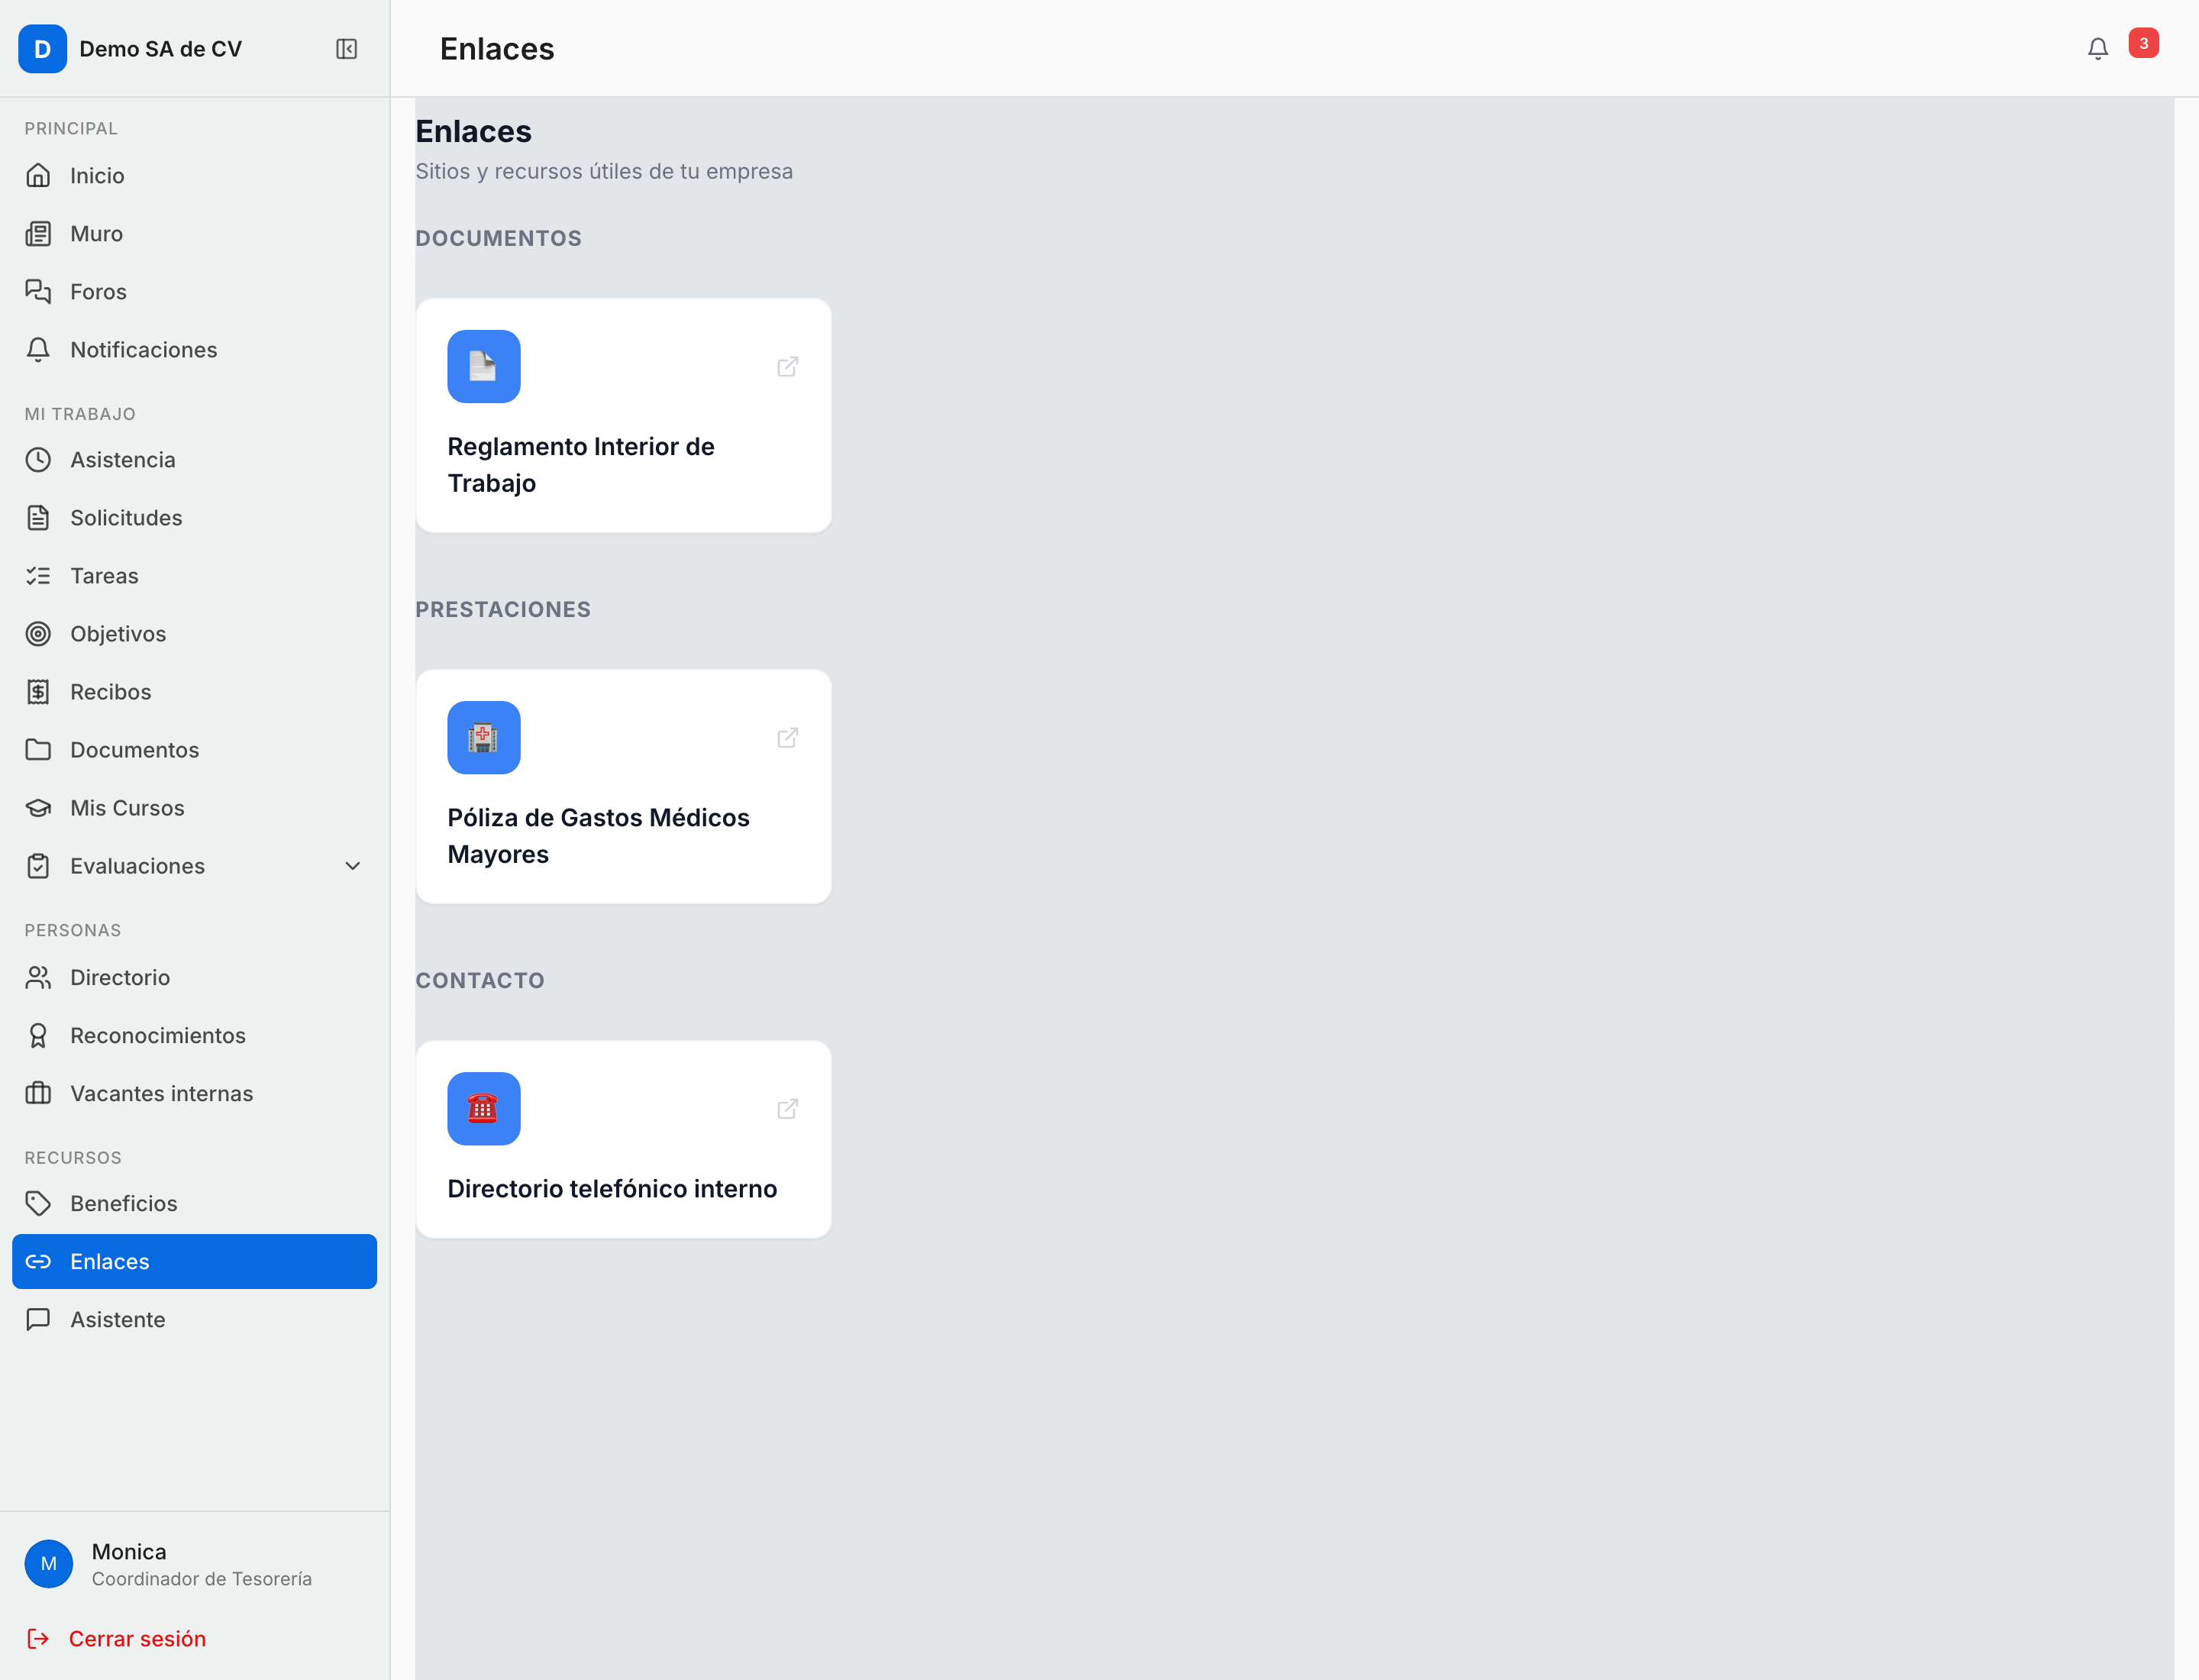The image size is (2199, 1680).
Task: Click user name Monica in sidebar footer
Action: click(129, 1552)
